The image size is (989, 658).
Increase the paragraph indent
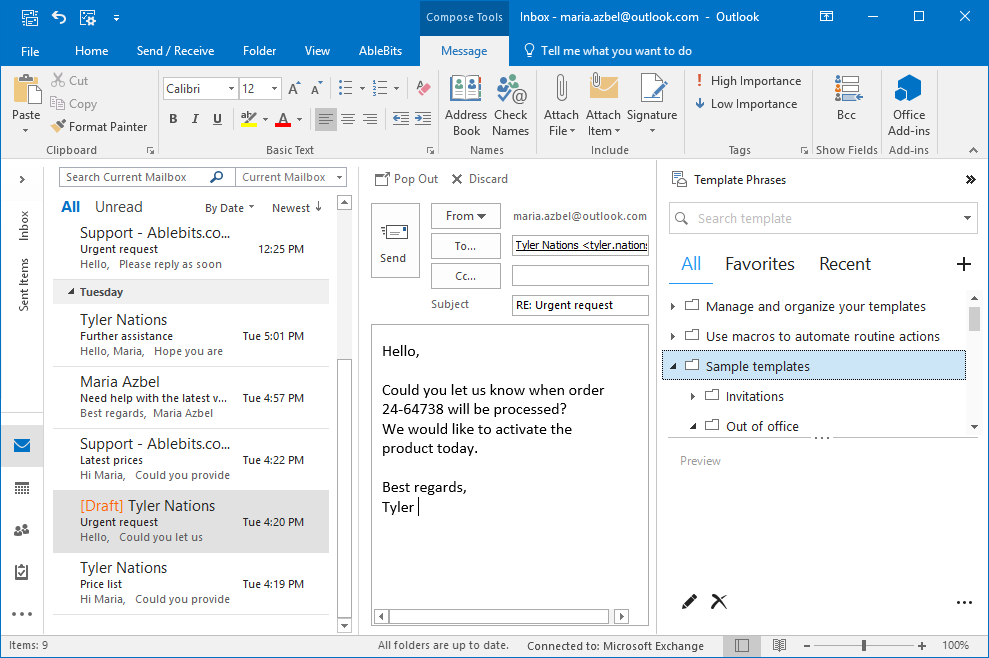(x=423, y=119)
